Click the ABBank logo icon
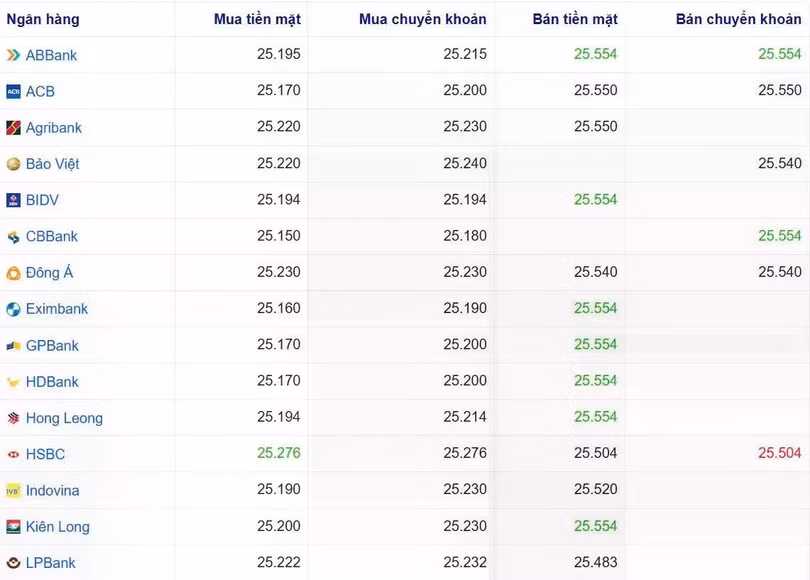Screen dimensions: 810x580 point(13,55)
